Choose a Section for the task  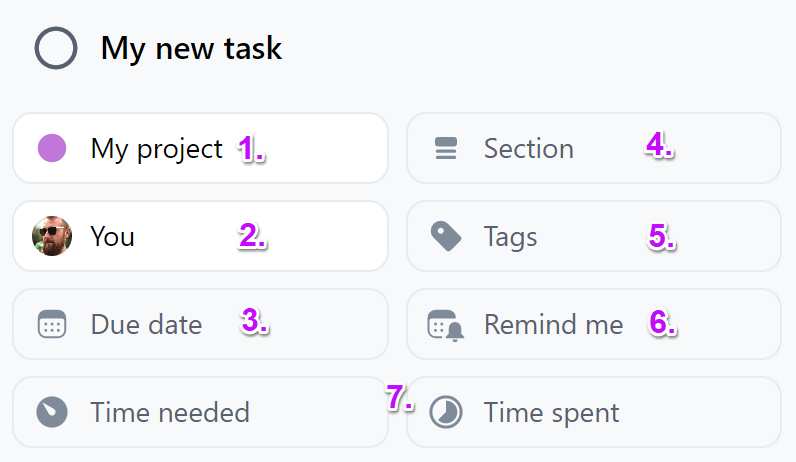(593, 148)
